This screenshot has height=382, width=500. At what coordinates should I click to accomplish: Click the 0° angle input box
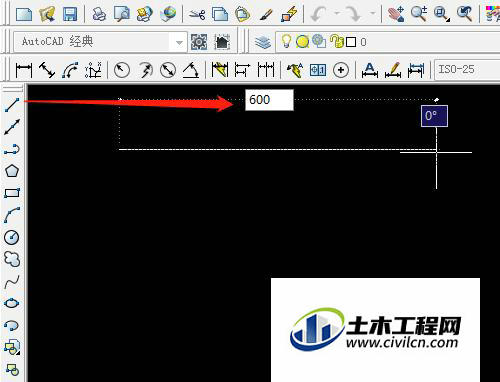tap(434, 116)
